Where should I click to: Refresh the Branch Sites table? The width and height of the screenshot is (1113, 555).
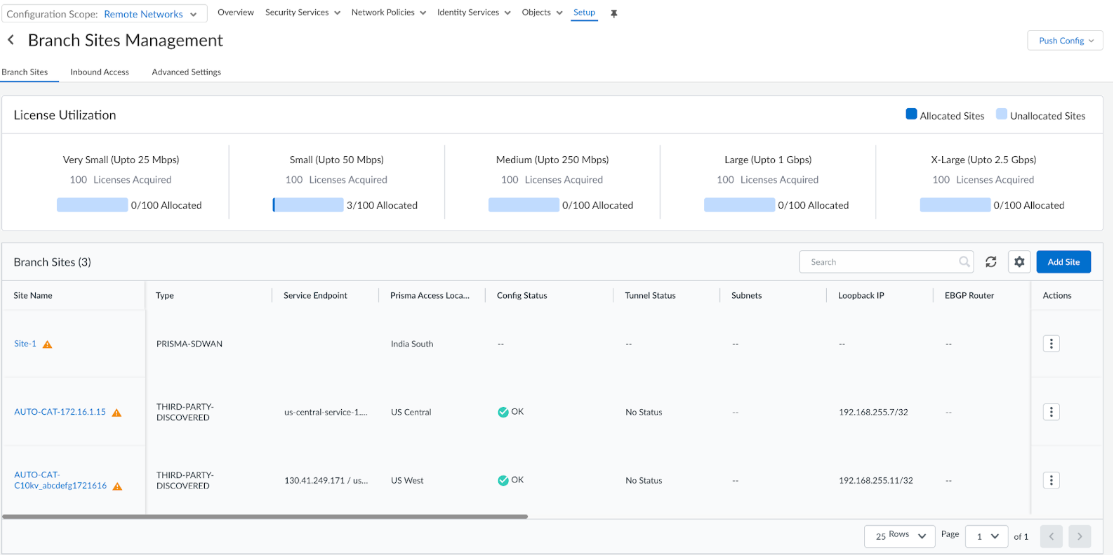(991, 262)
